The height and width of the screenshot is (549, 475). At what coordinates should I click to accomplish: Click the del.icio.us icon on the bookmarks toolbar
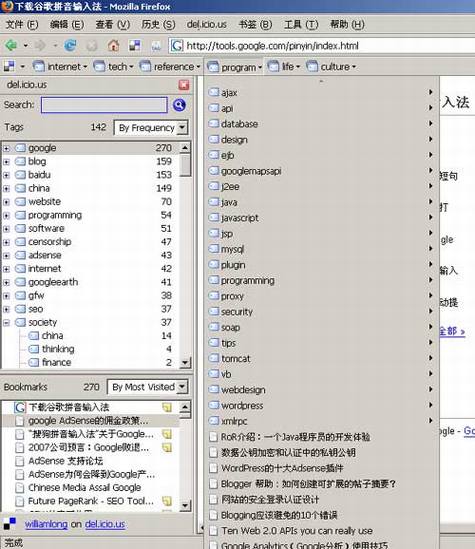pos(9,66)
